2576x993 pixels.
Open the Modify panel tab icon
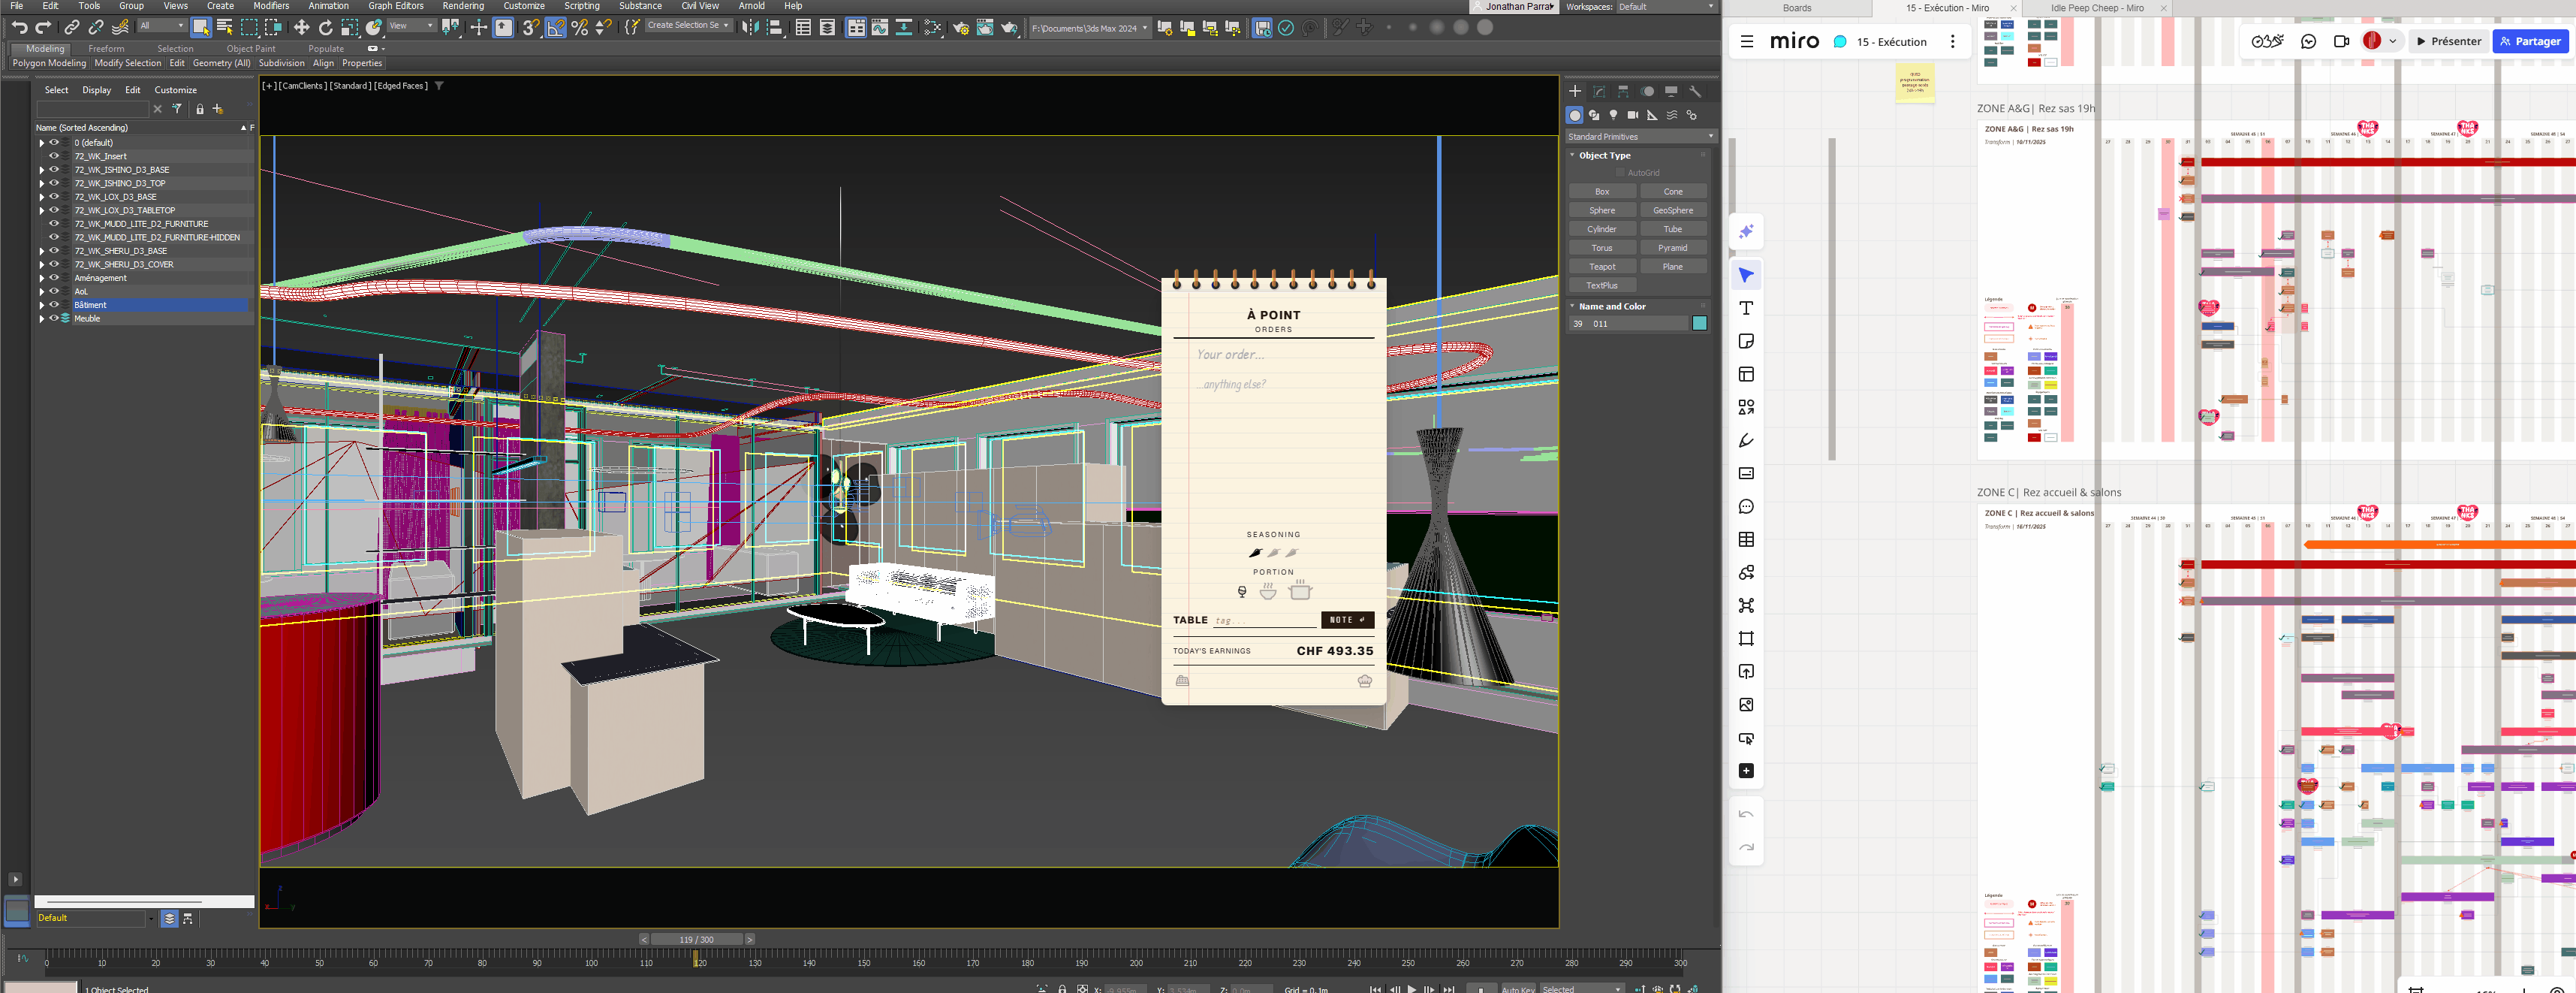pyautogui.click(x=1599, y=91)
